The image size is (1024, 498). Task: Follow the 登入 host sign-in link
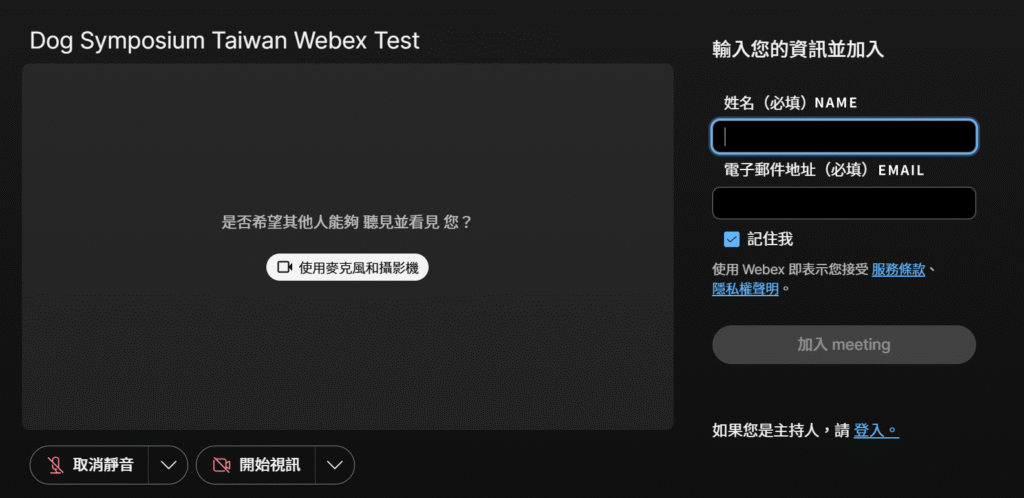pyautogui.click(x=875, y=431)
